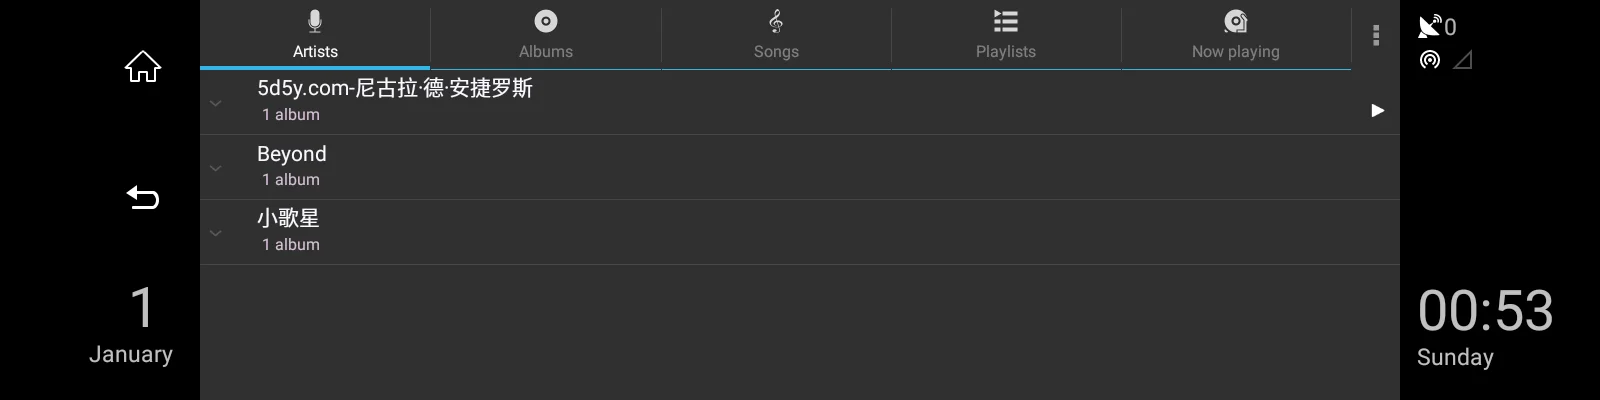
Task: Tap the 00:53 clock display
Action: (x=1485, y=311)
